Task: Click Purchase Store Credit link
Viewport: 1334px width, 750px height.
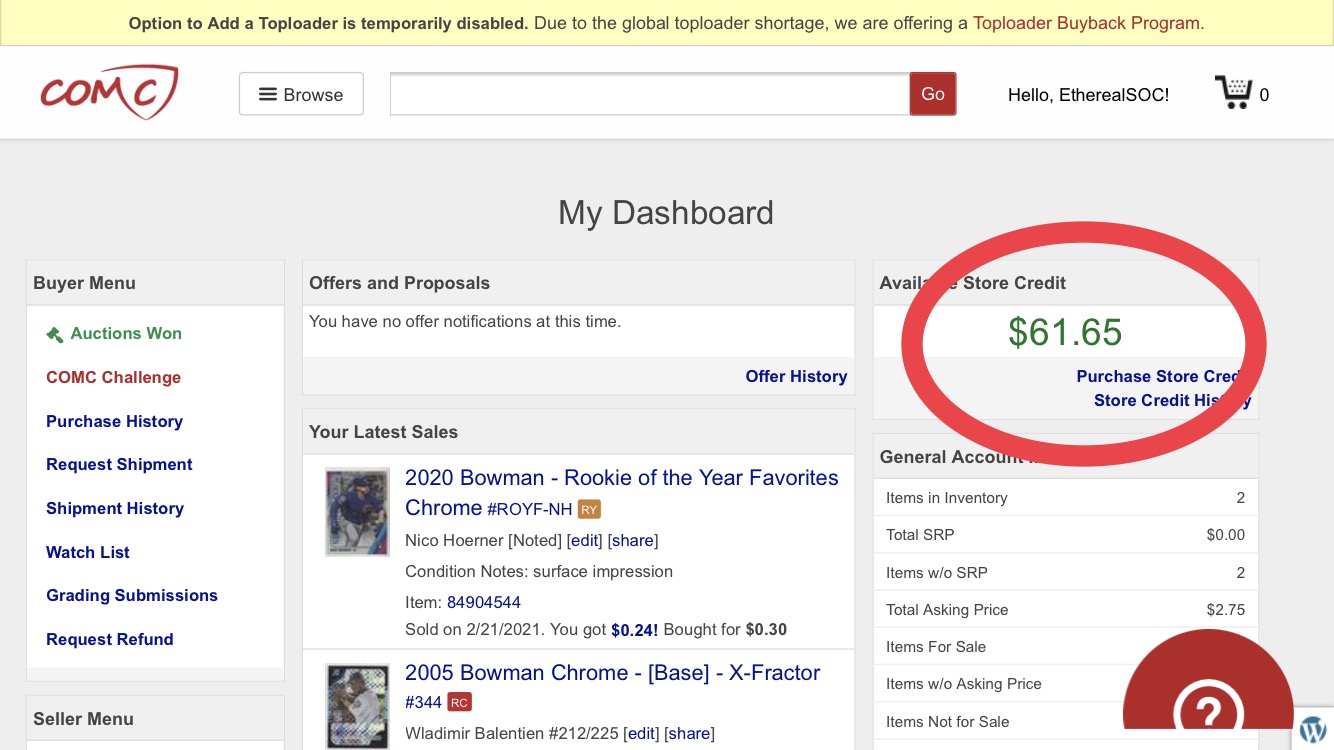Action: point(1163,376)
